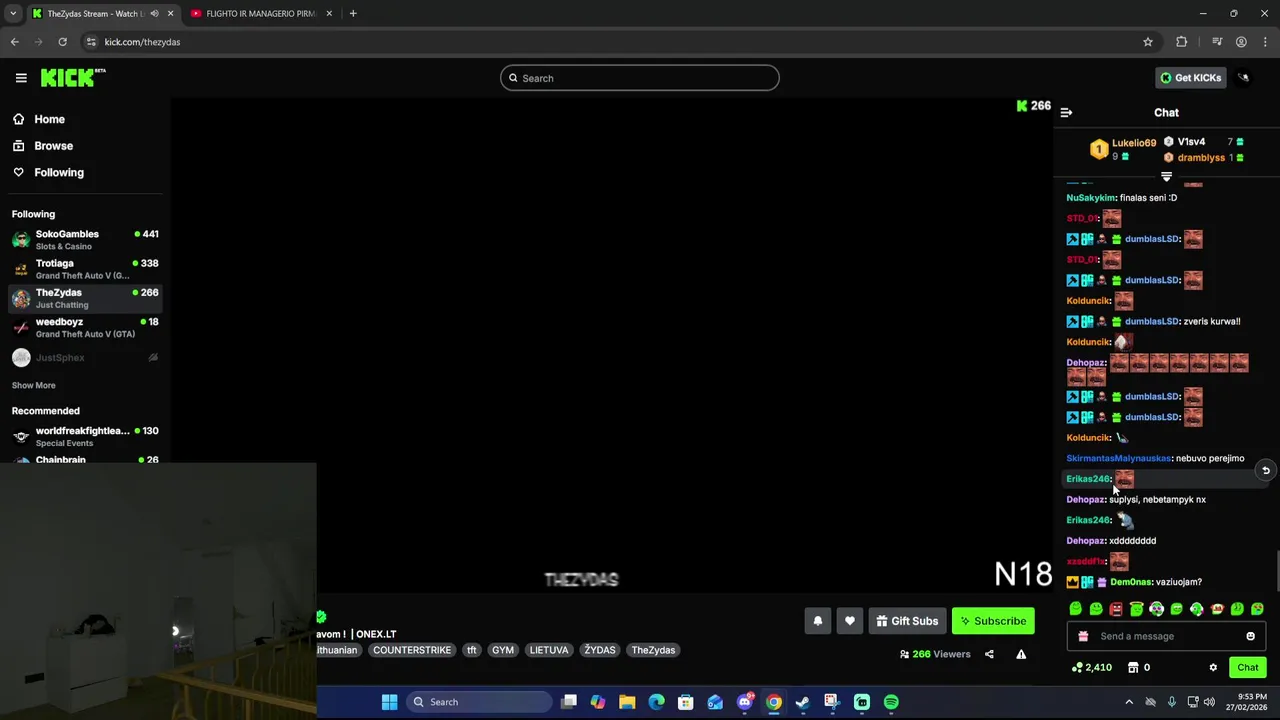Image resolution: width=1280 pixels, height=720 pixels.
Task: Click the notification bell button
Action: click(818, 621)
